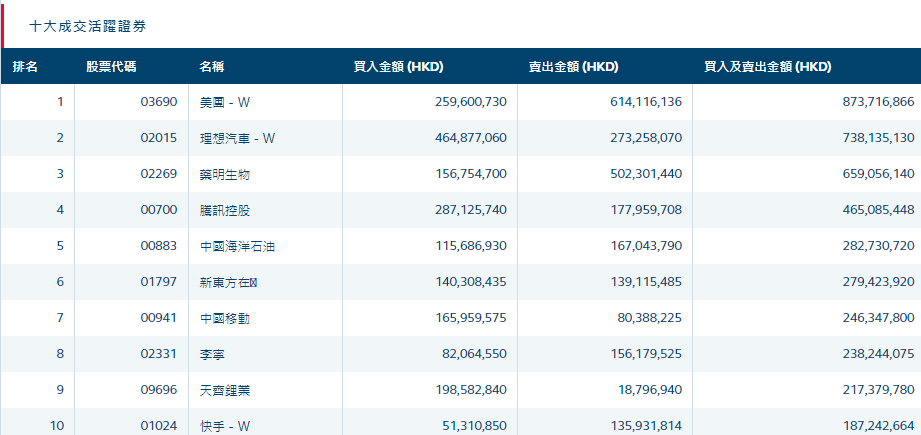Select total amount 282,730,720

point(879,246)
